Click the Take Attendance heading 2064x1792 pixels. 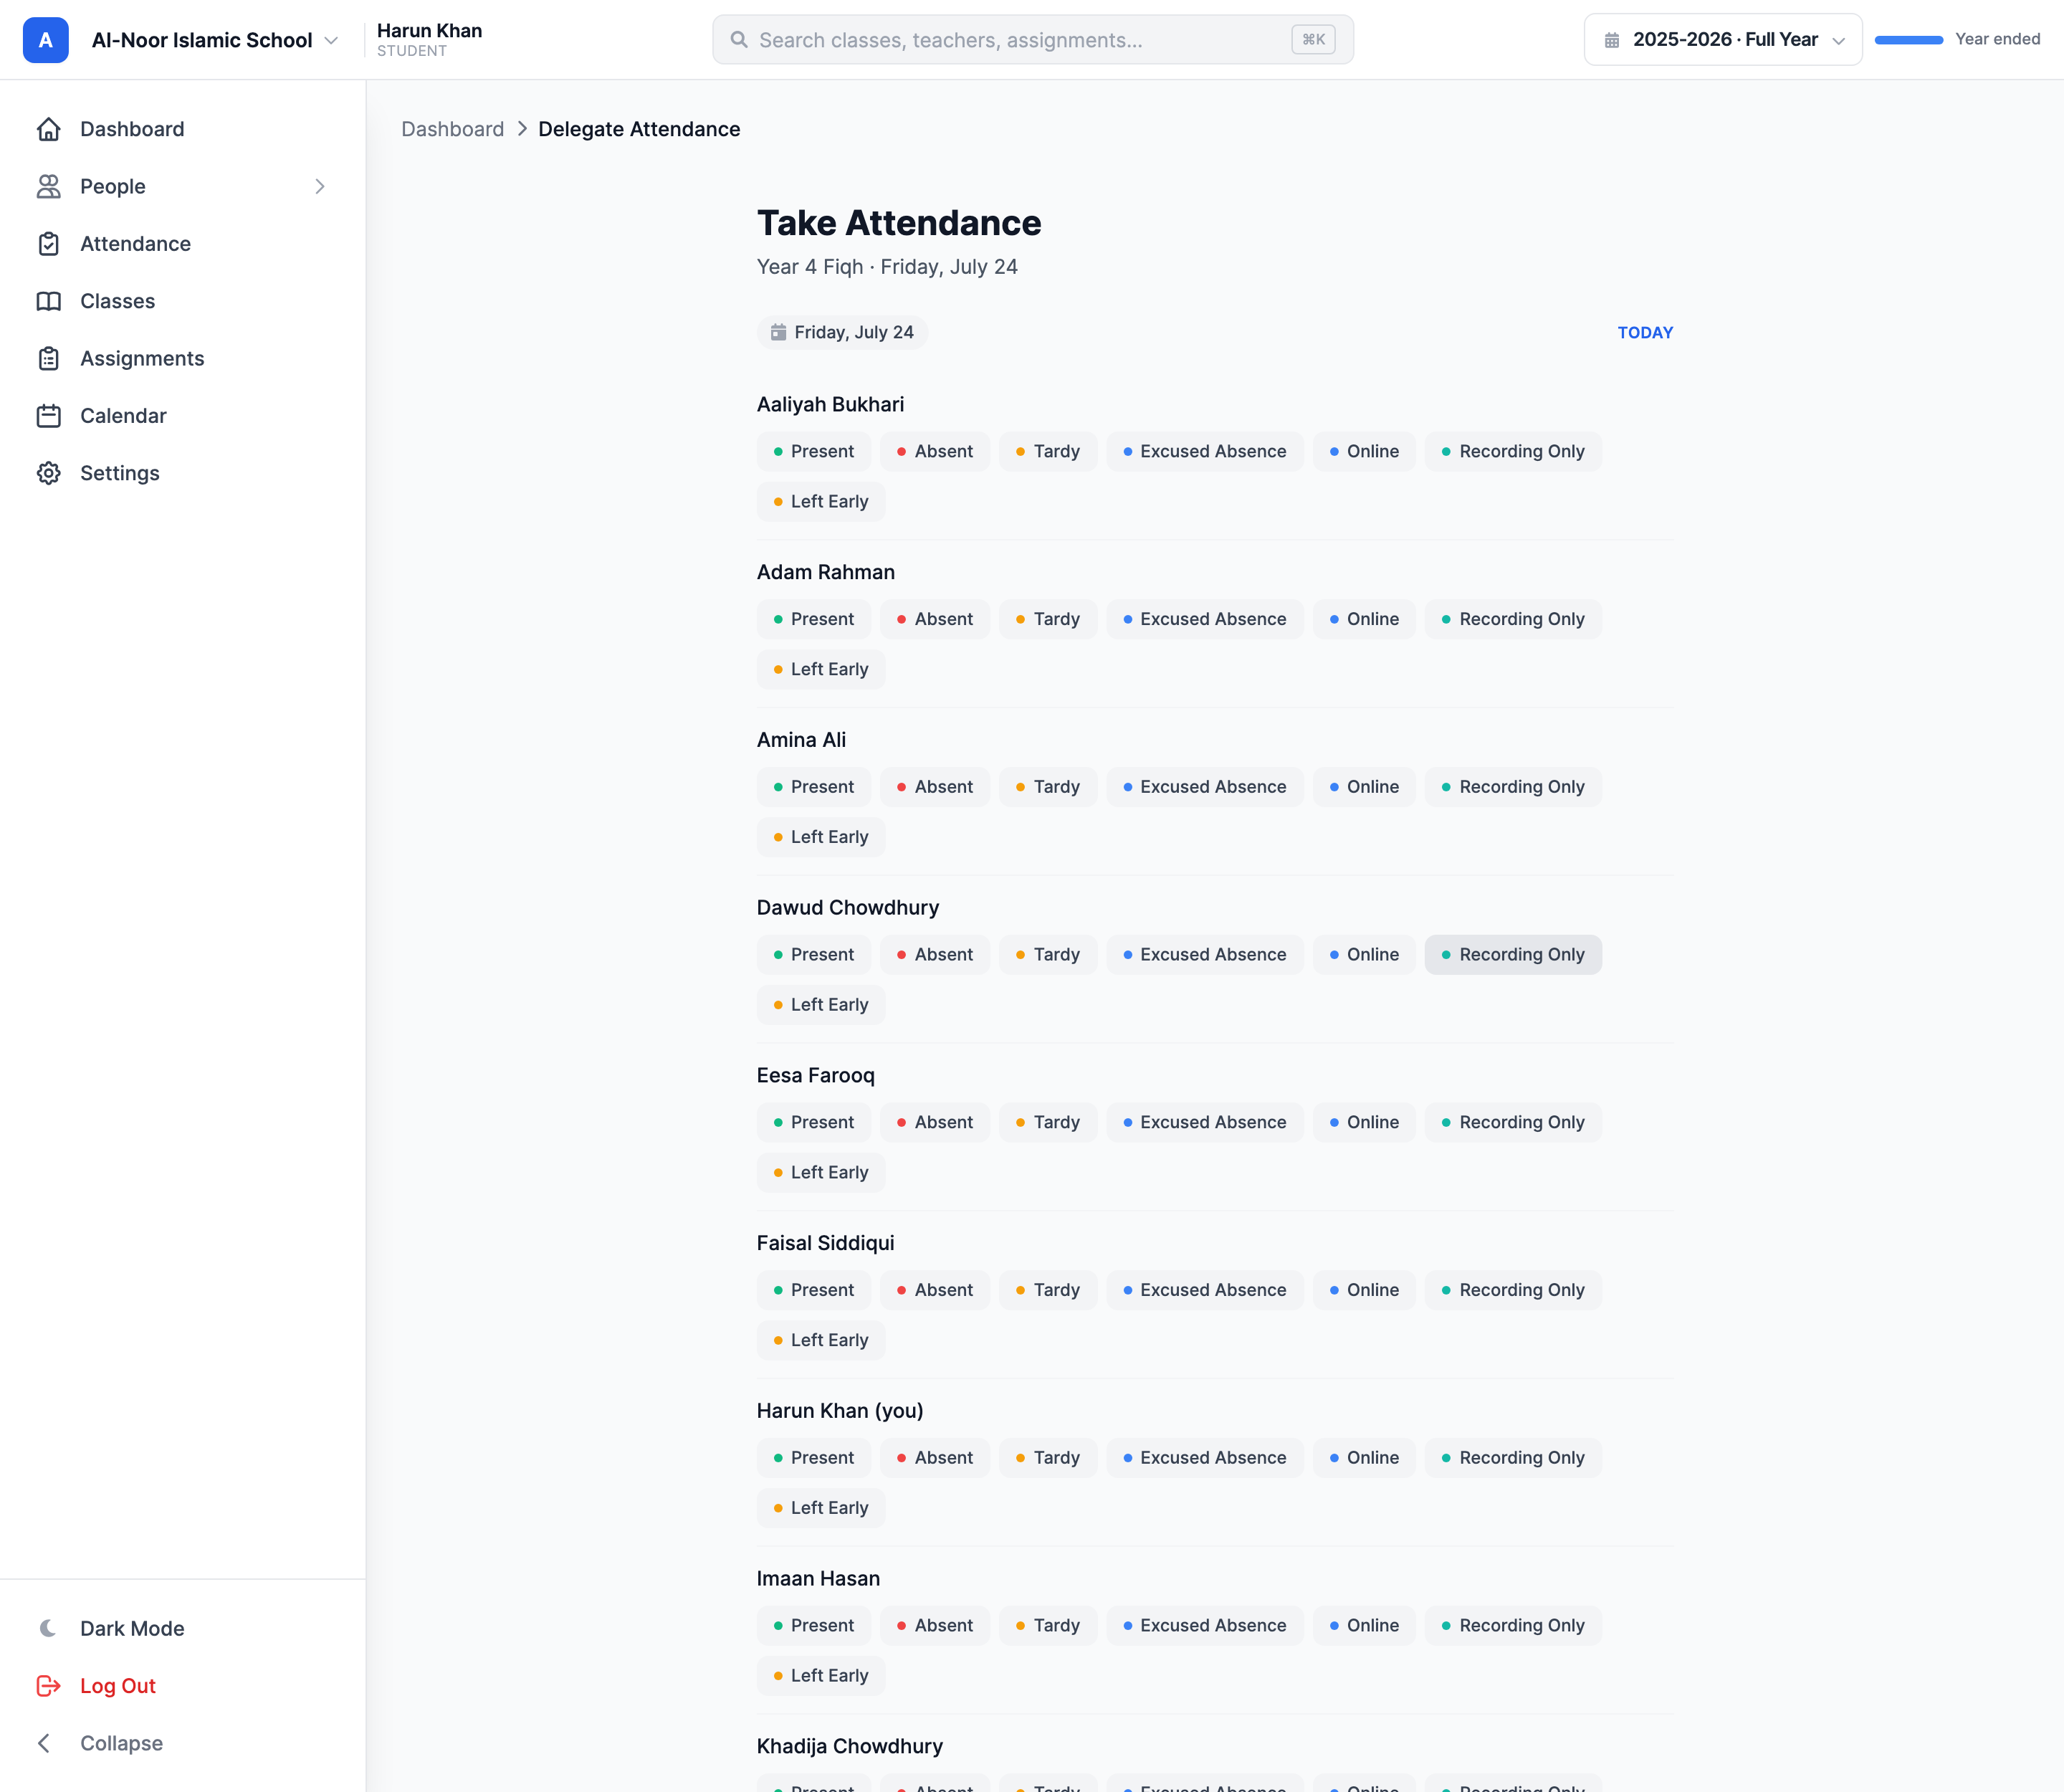[899, 223]
